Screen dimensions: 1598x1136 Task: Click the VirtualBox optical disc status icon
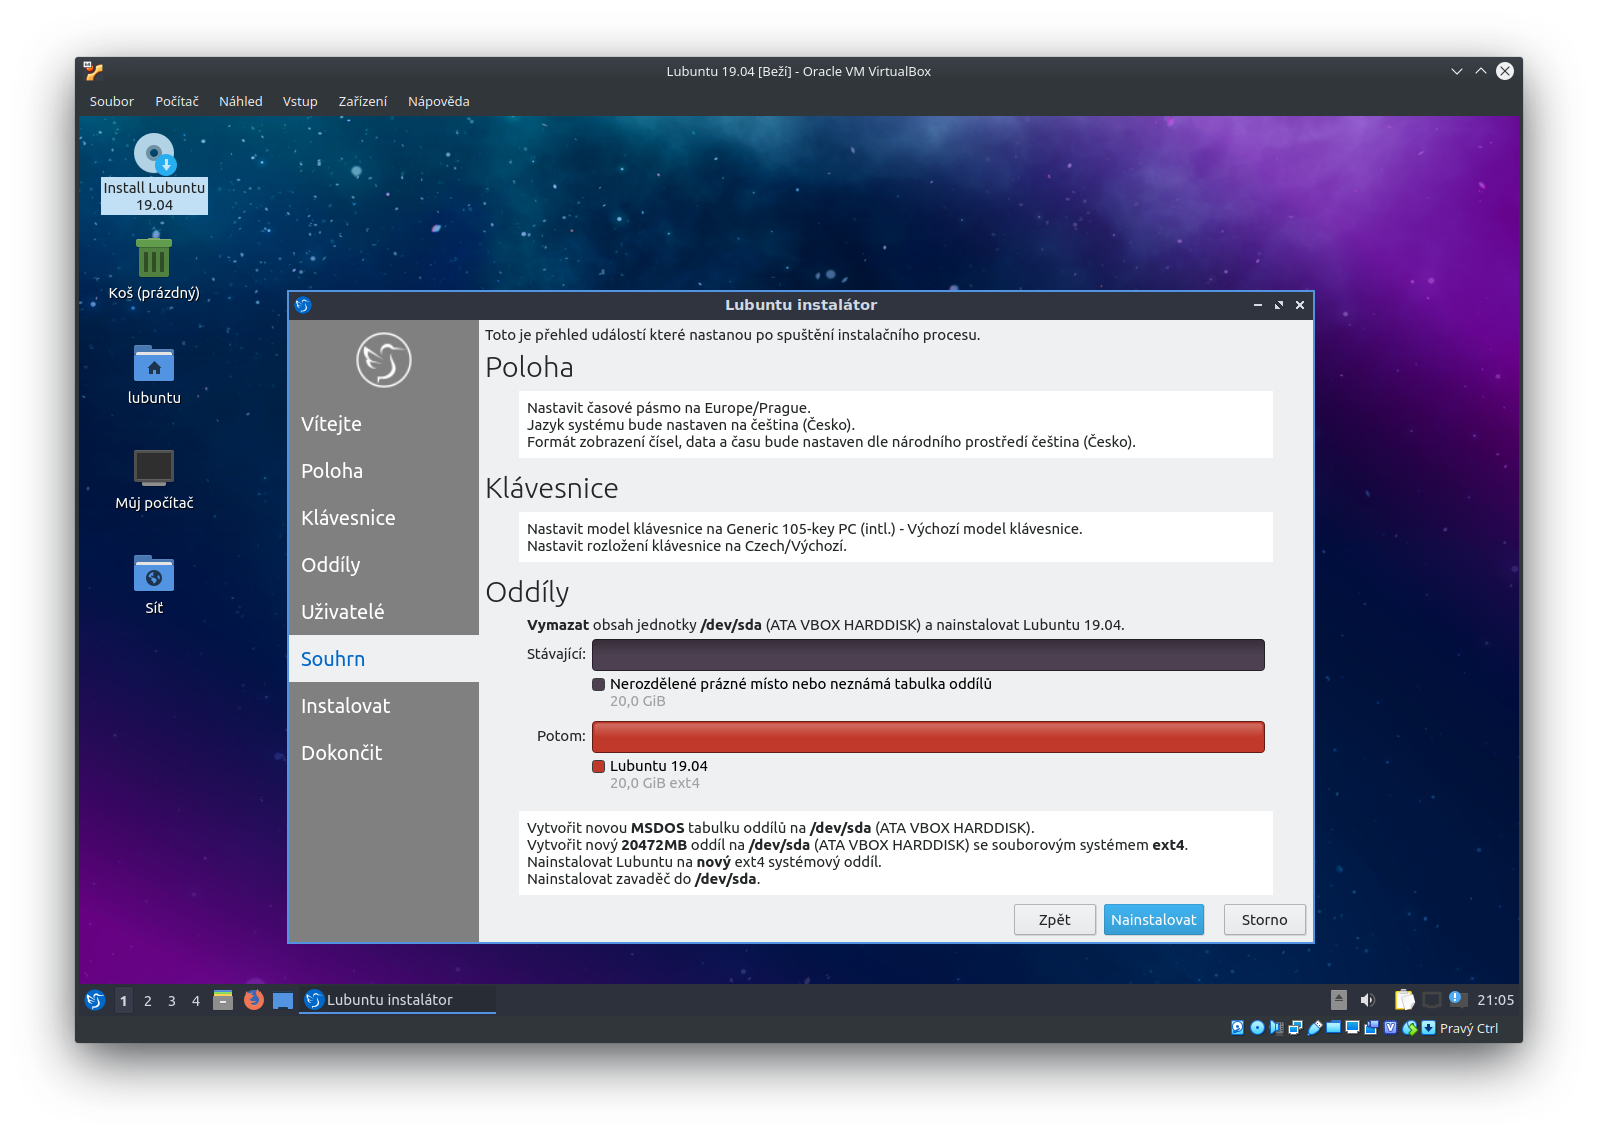click(x=1257, y=1028)
